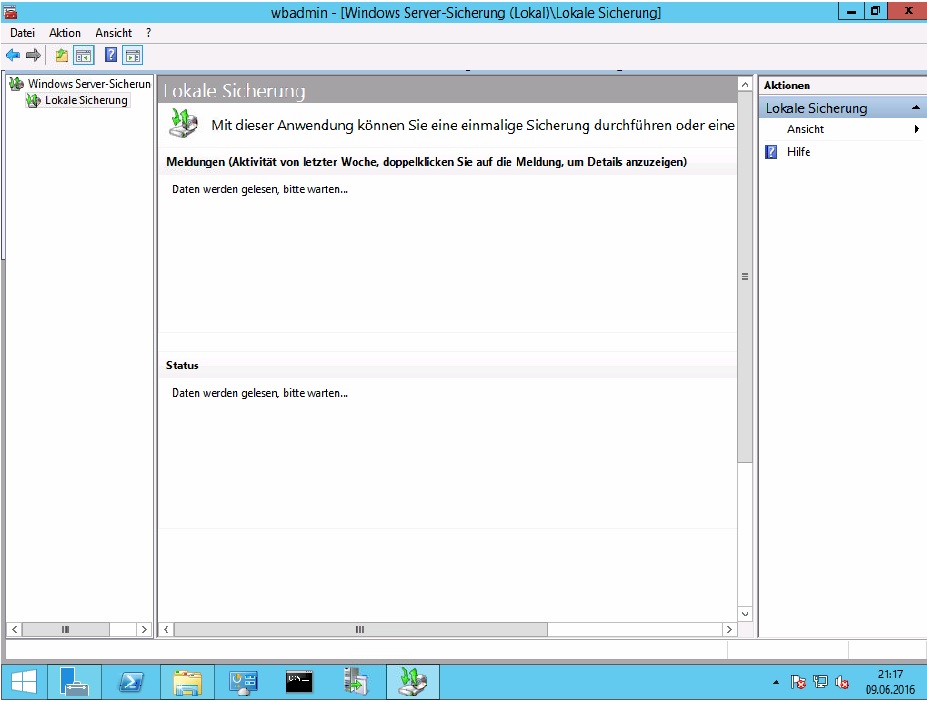Click the backup icon beside the description
The image size is (927, 702).
[x=184, y=123]
